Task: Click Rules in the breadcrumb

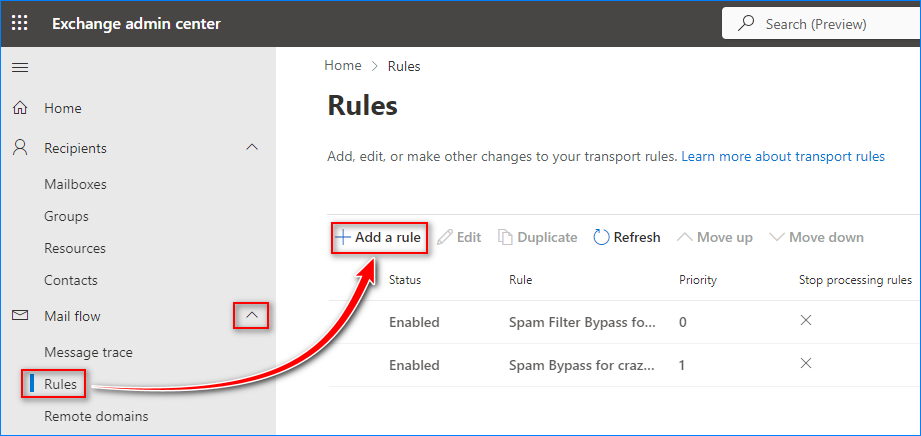Action: tap(404, 66)
